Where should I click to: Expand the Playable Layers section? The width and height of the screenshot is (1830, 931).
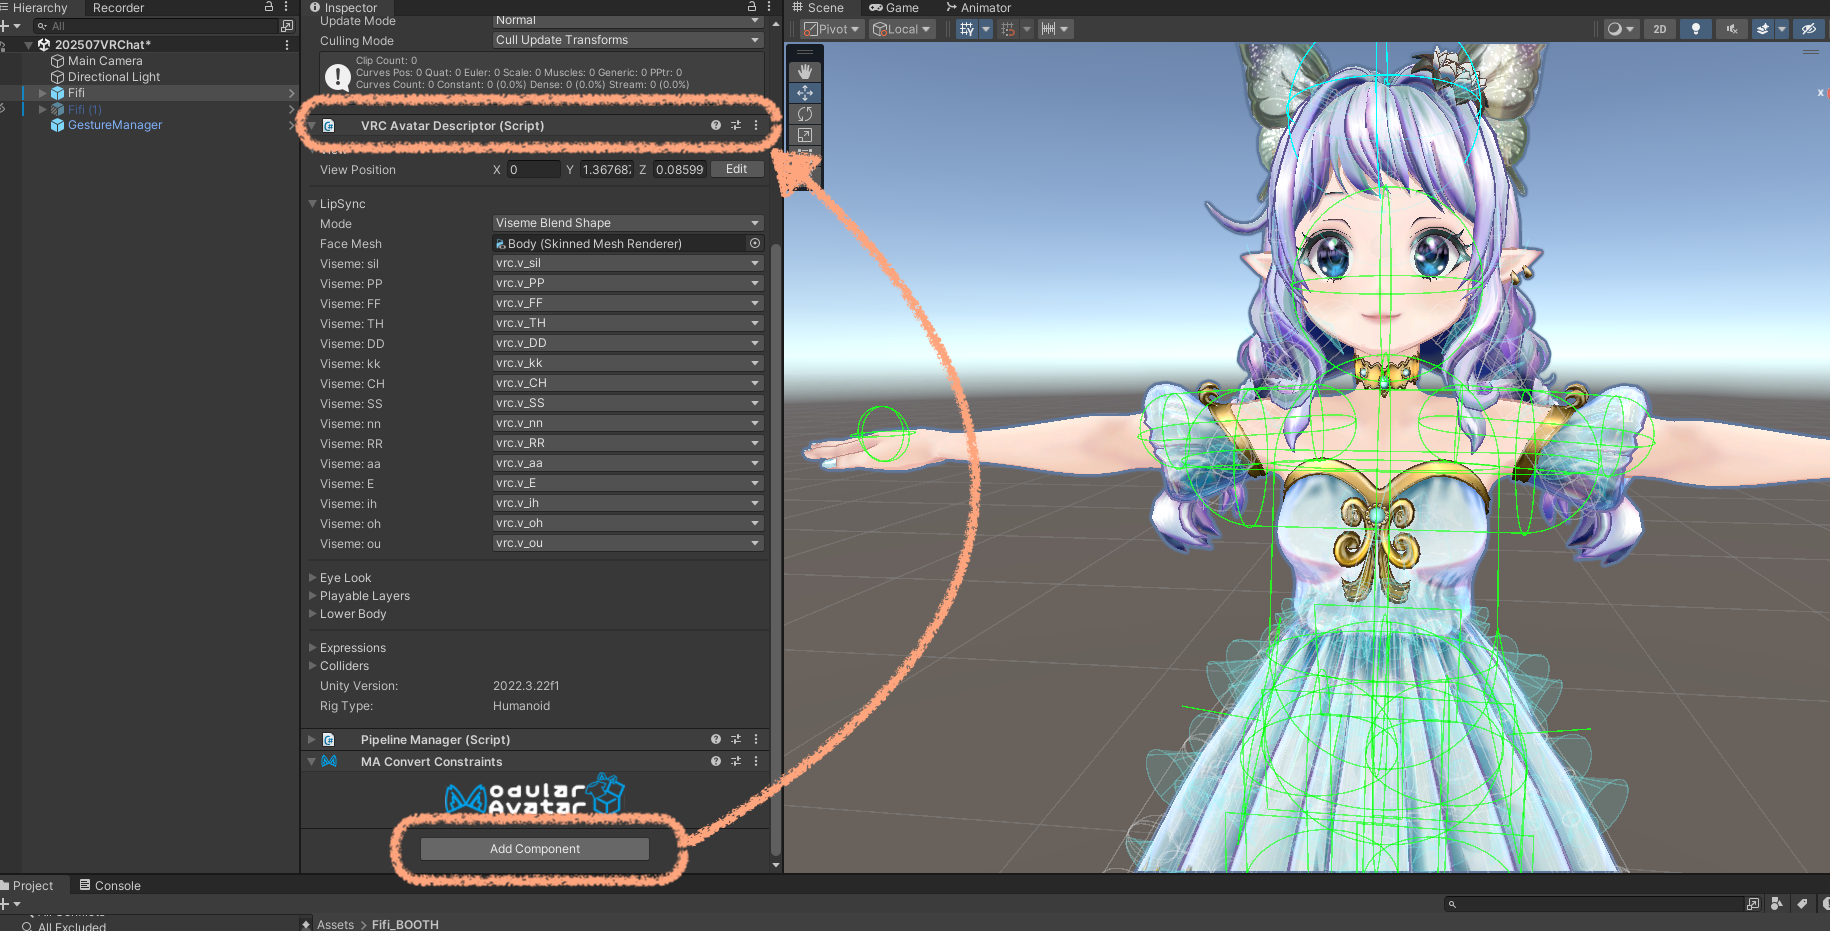tap(313, 595)
